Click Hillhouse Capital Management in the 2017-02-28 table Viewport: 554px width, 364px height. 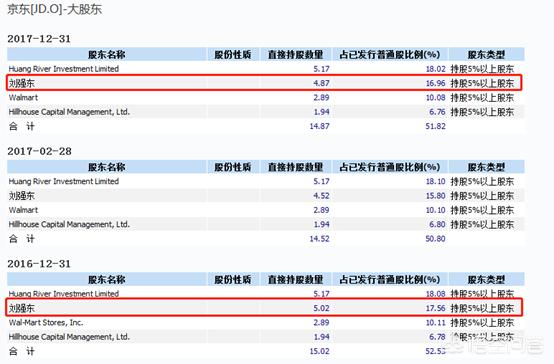tap(69, 224)
